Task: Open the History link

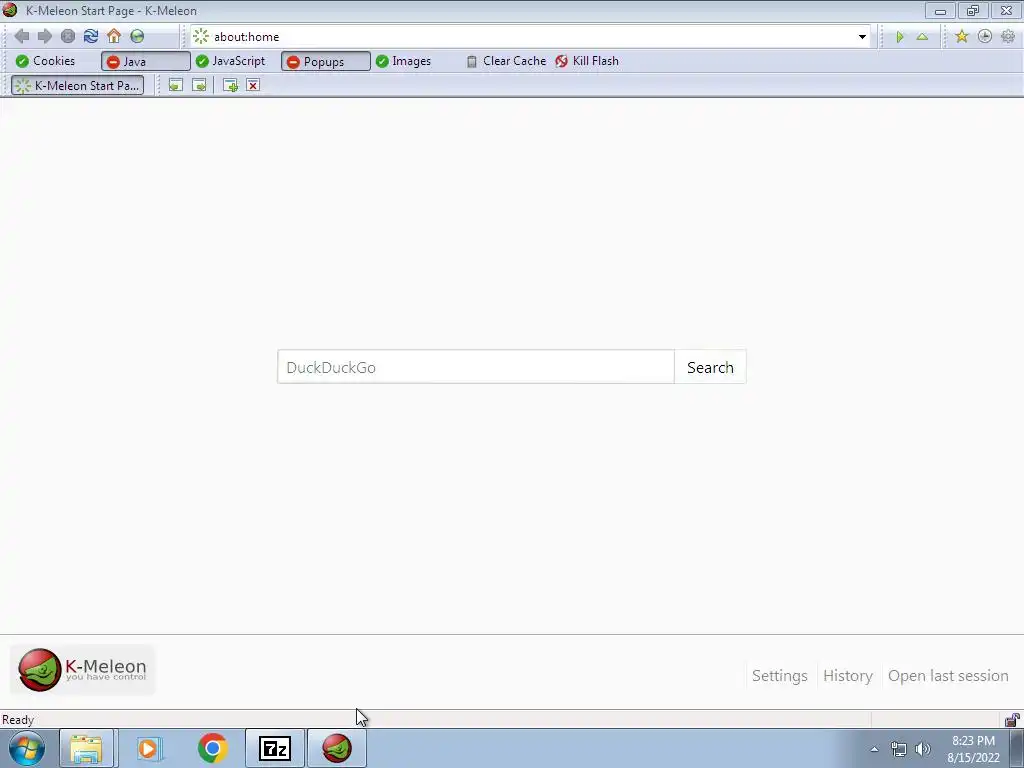Action: point(848,676)
